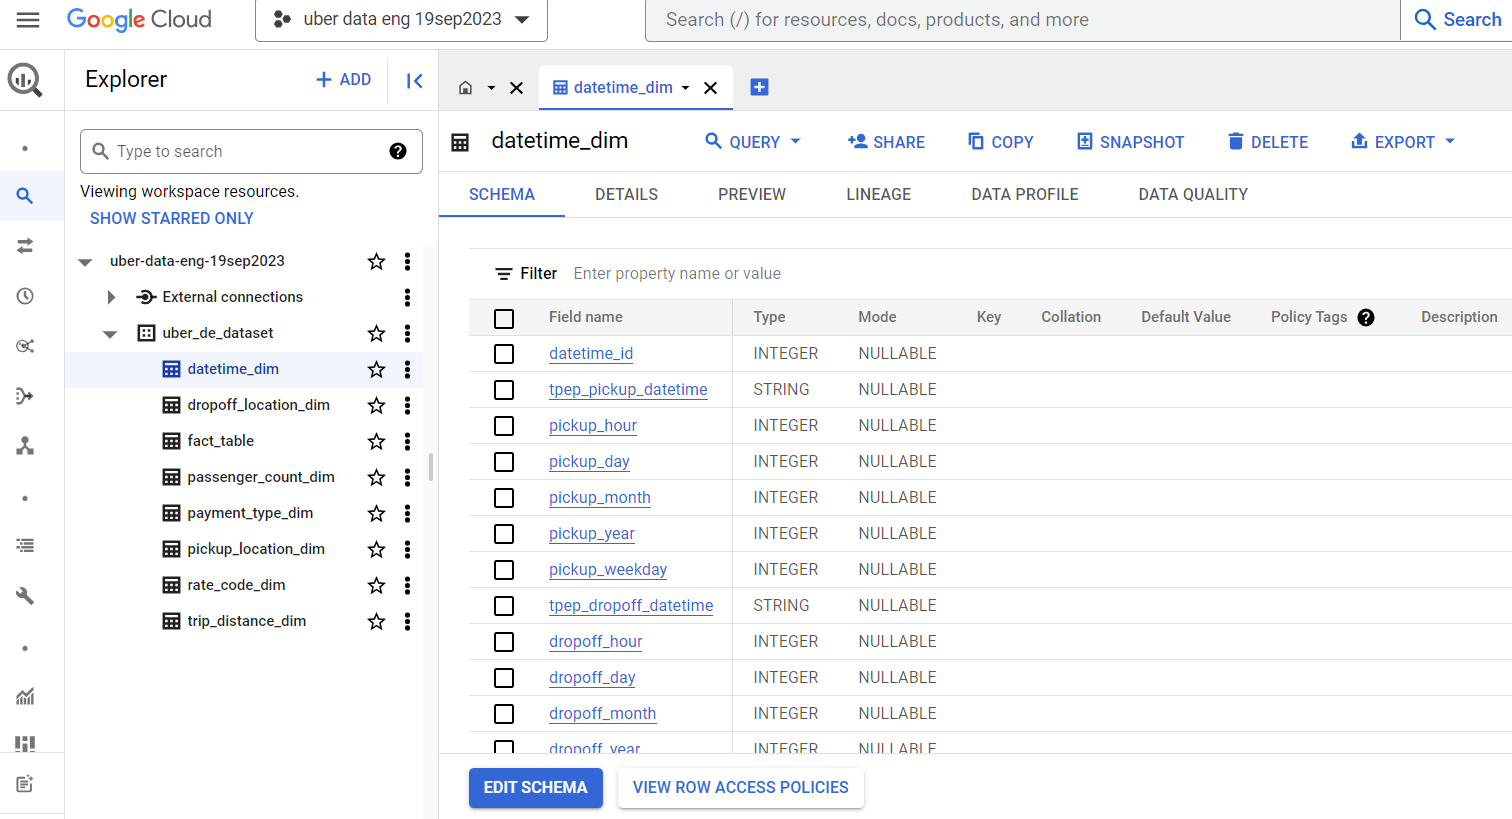The height and width of the screenshot is (819, 1512).
Task: Open actions menu for uber_de_dataset
Action: [407, 333]
